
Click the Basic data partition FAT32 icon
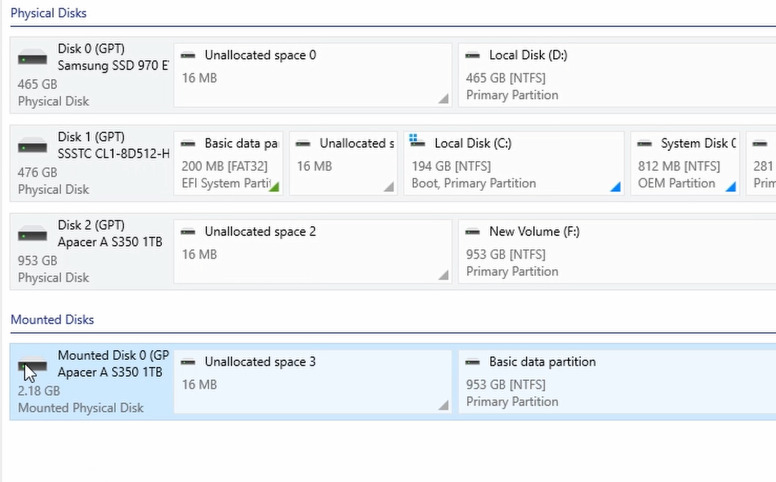click(188, 144)
